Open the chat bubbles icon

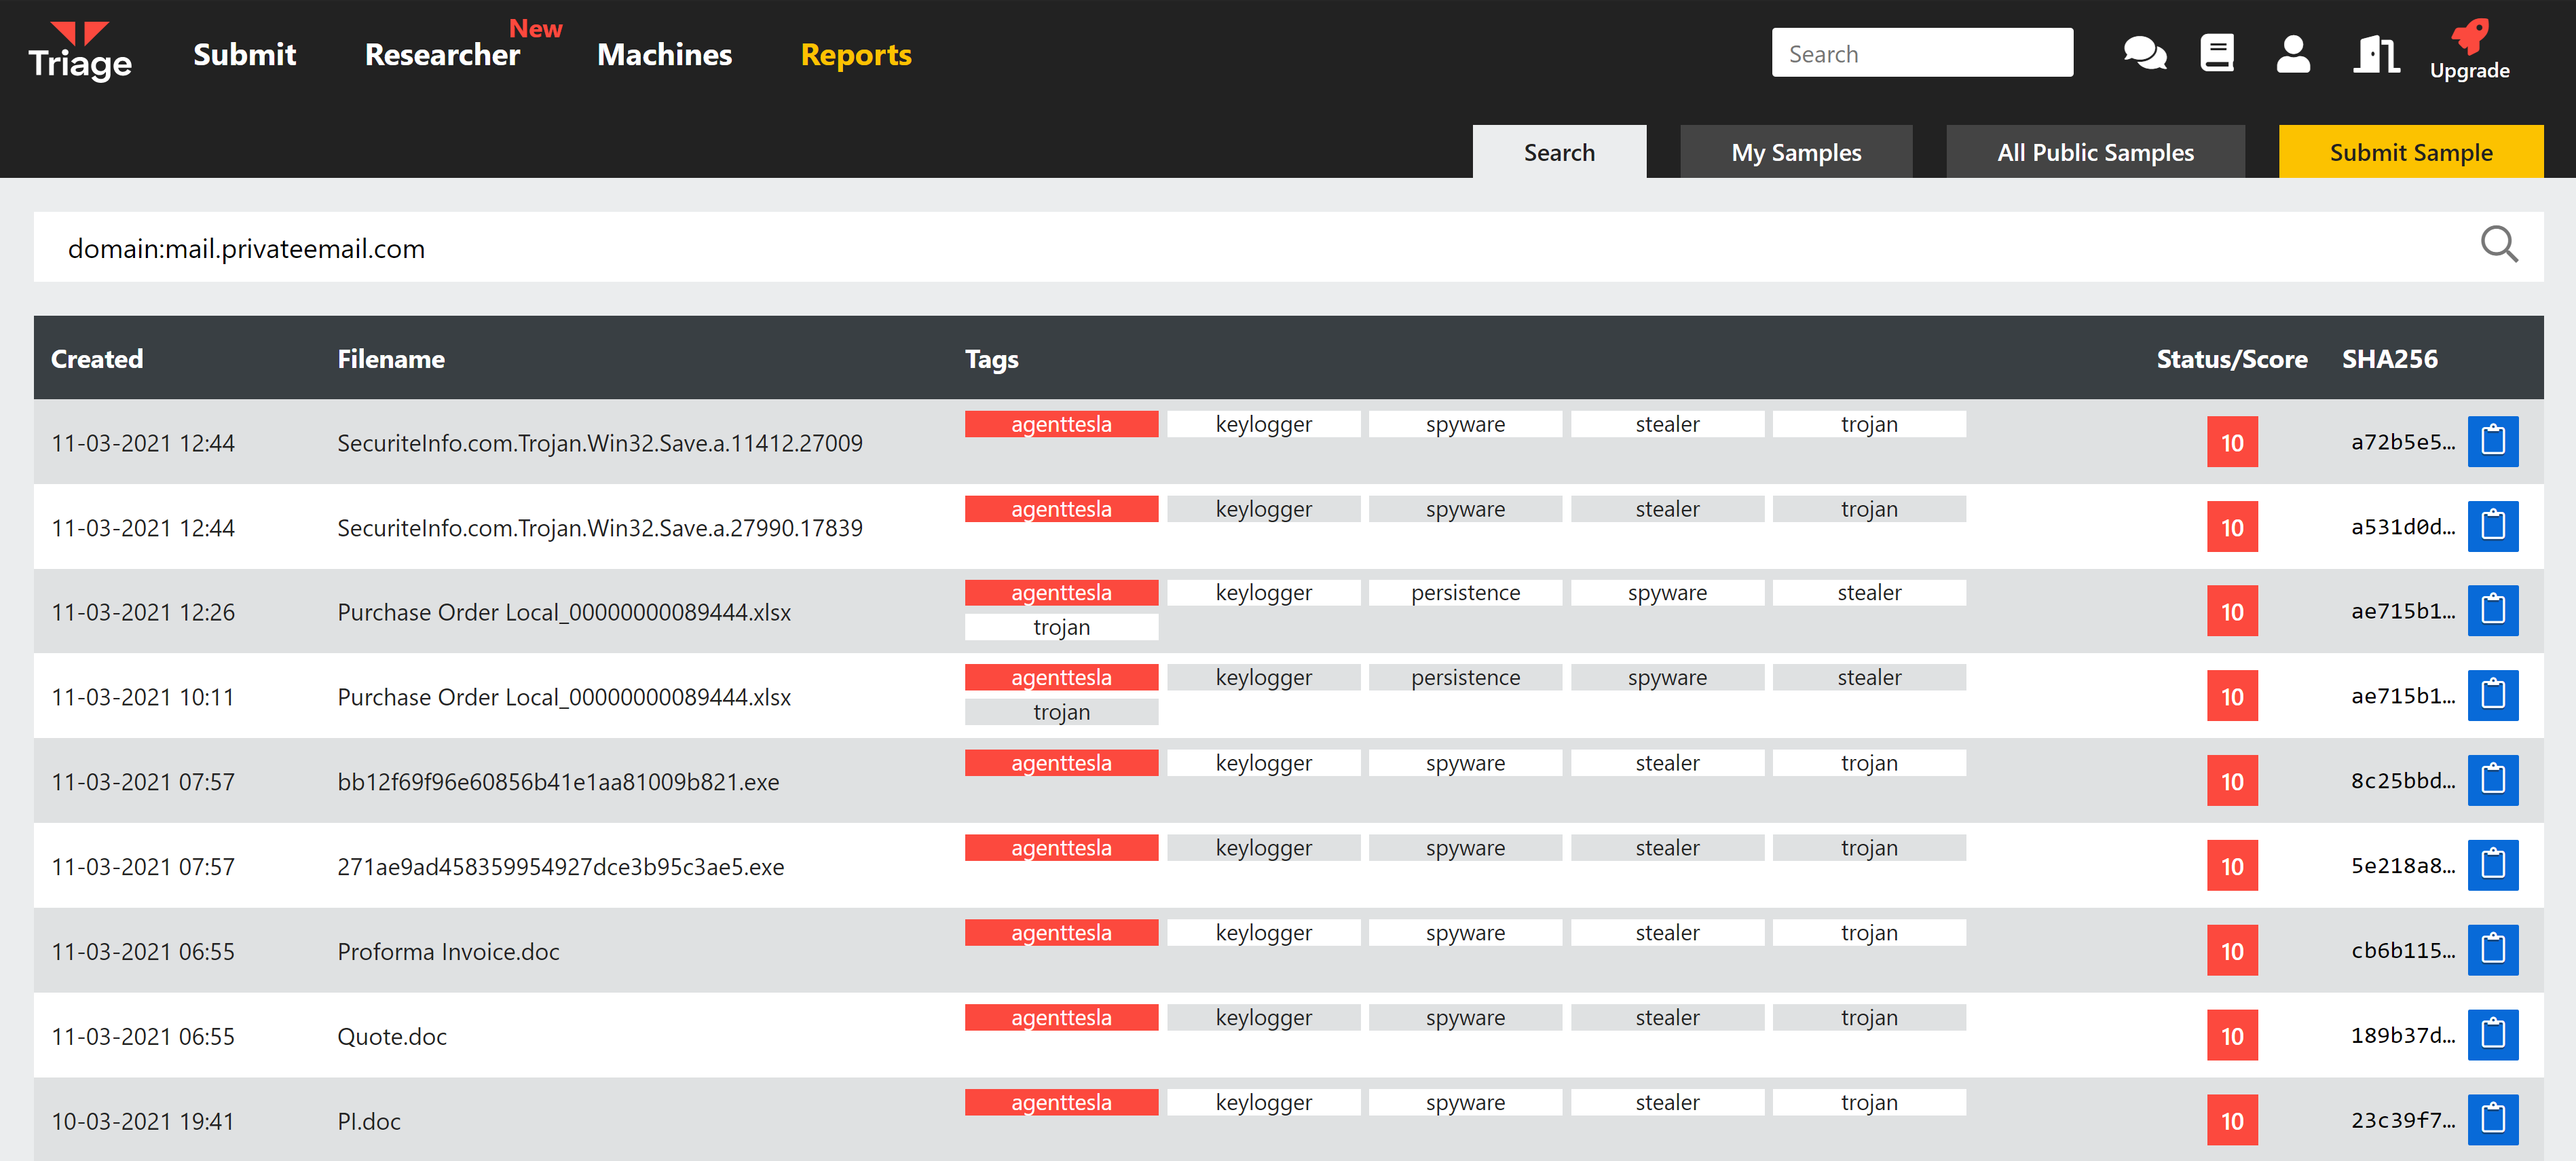click(x=2144, y=53)
